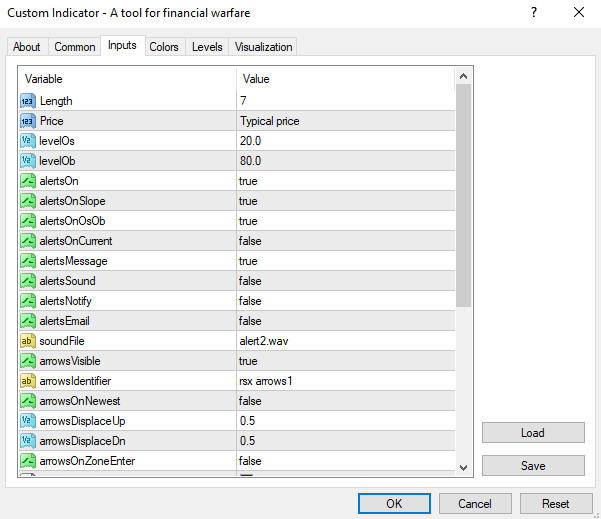Click the Cancel button
This screenshot has width=601, height=519.
point(475,503)
